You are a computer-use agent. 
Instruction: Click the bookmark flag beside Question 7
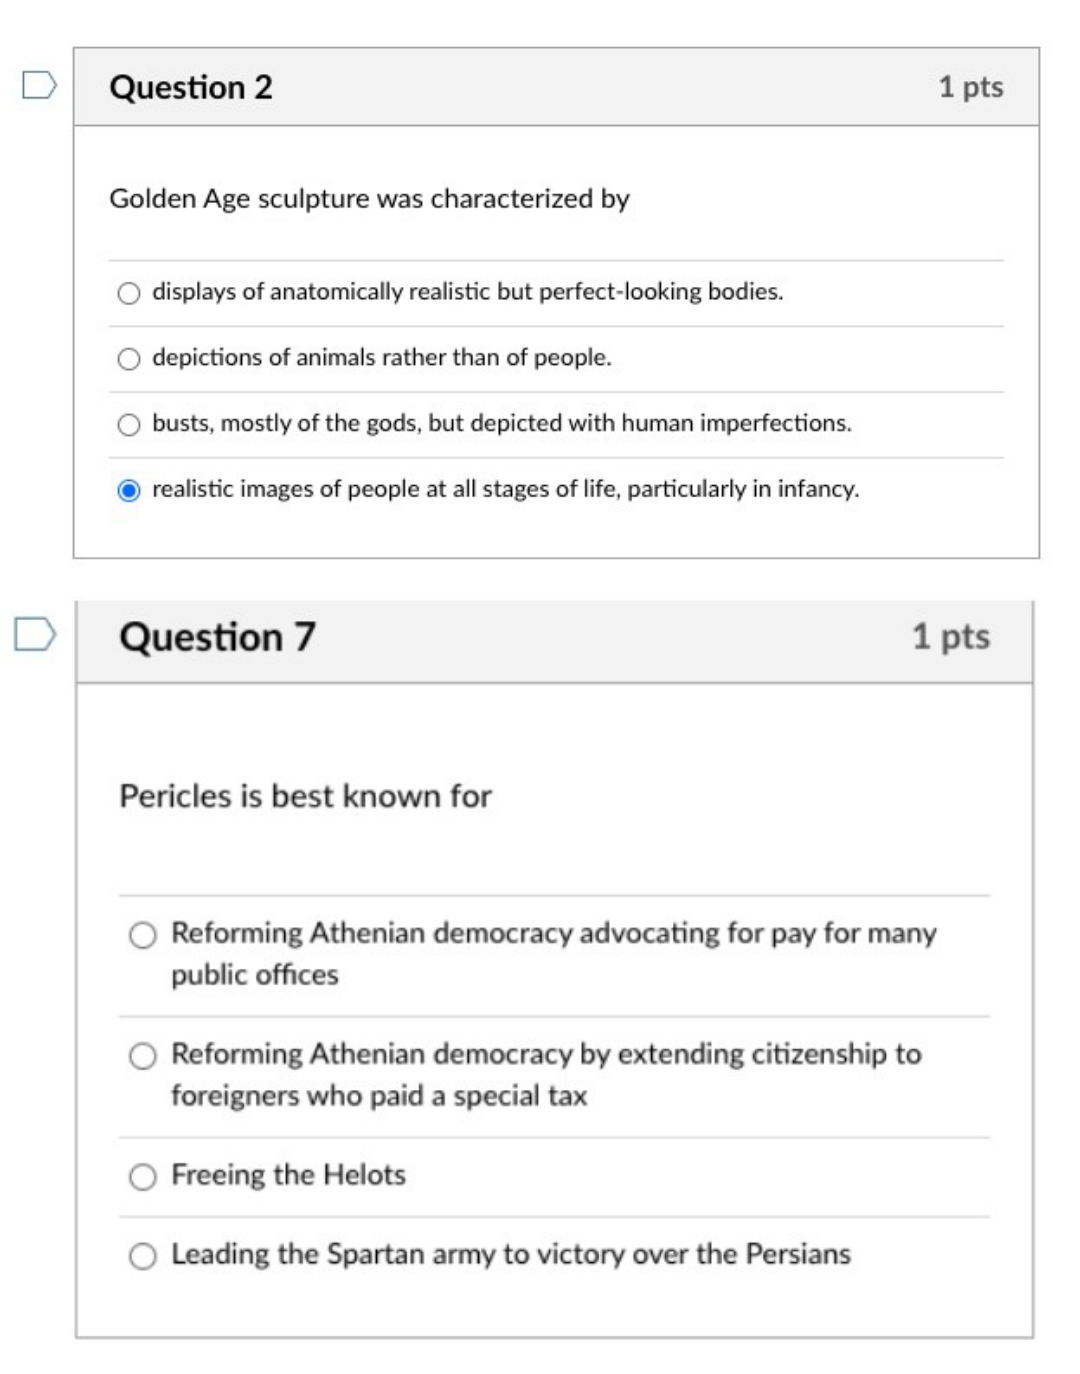pos(36,633)
